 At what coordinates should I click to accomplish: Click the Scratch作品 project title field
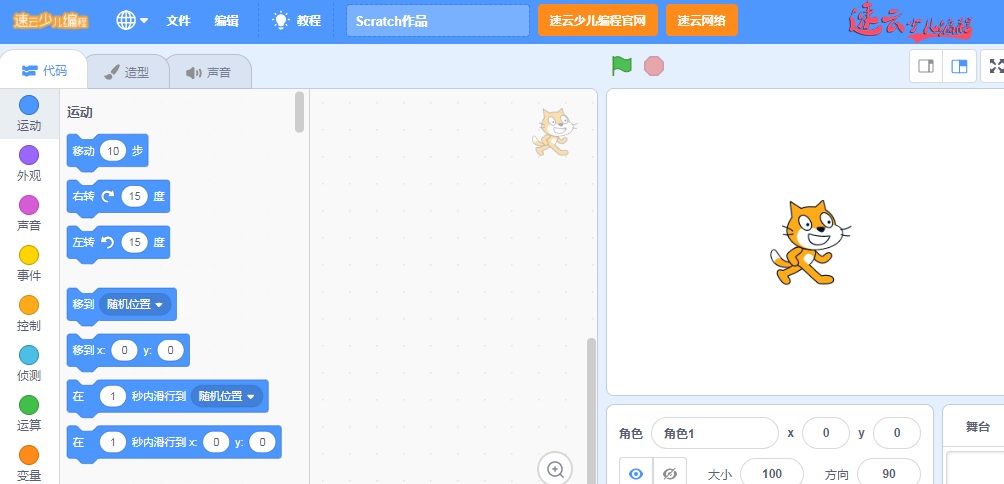tap(438, 20)
